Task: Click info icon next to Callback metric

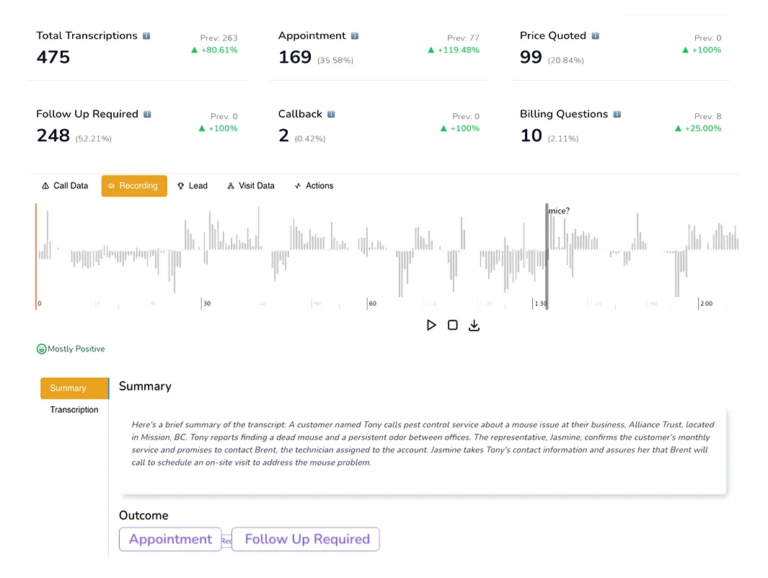Action: (x=332, y=115)
